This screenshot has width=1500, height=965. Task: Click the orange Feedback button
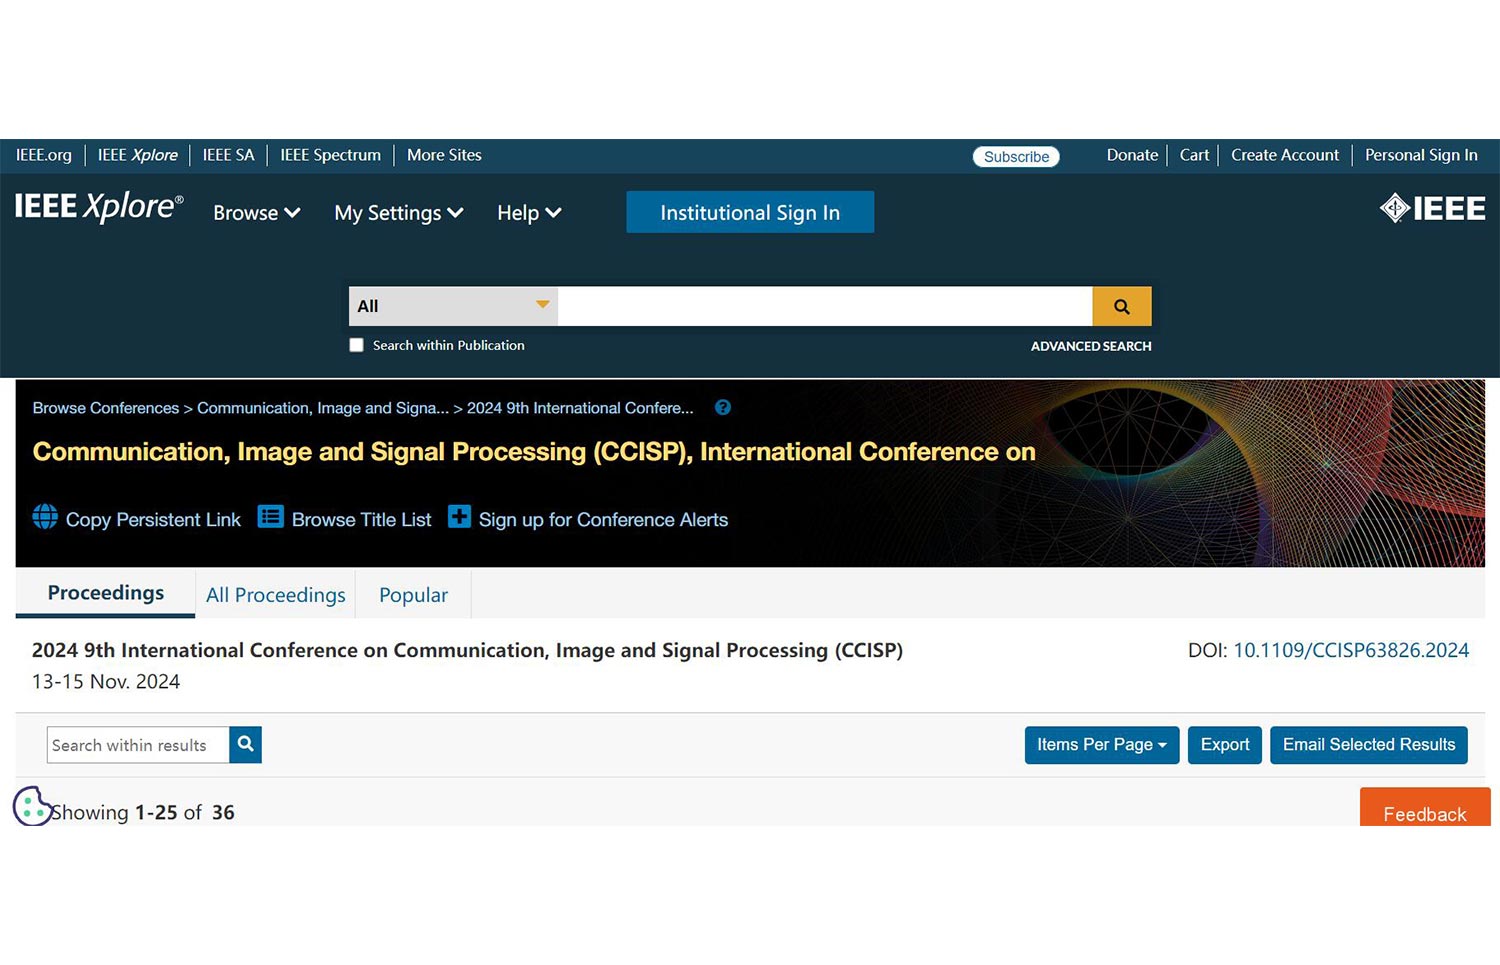pyautogui.click(x=1424, y=811)
